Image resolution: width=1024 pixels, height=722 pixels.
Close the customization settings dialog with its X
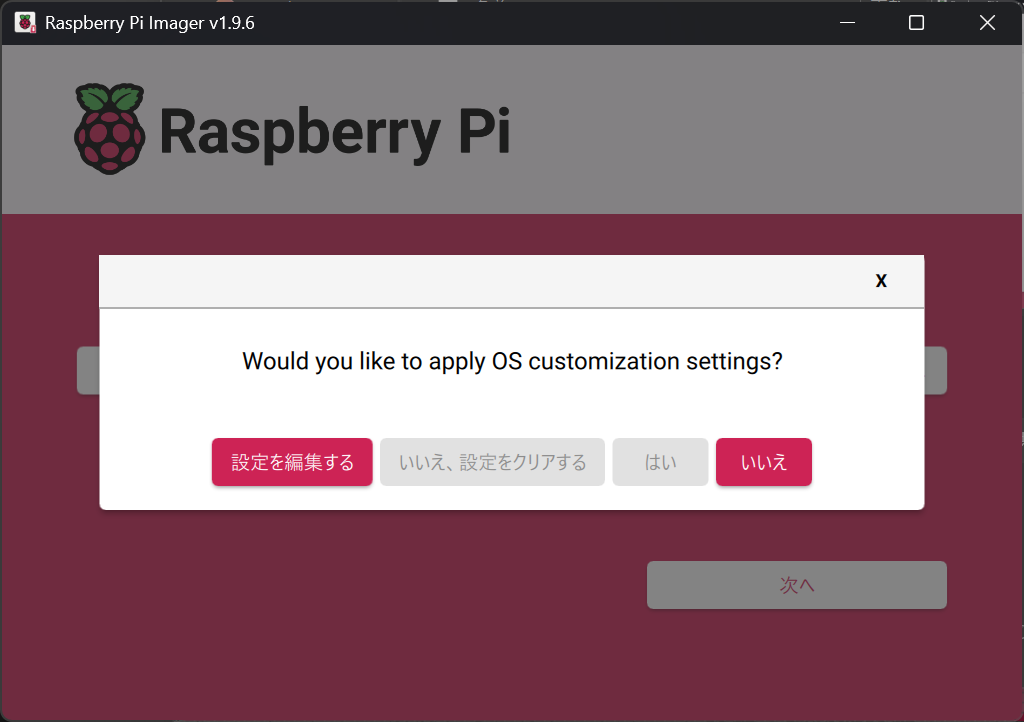pos(881,281)
